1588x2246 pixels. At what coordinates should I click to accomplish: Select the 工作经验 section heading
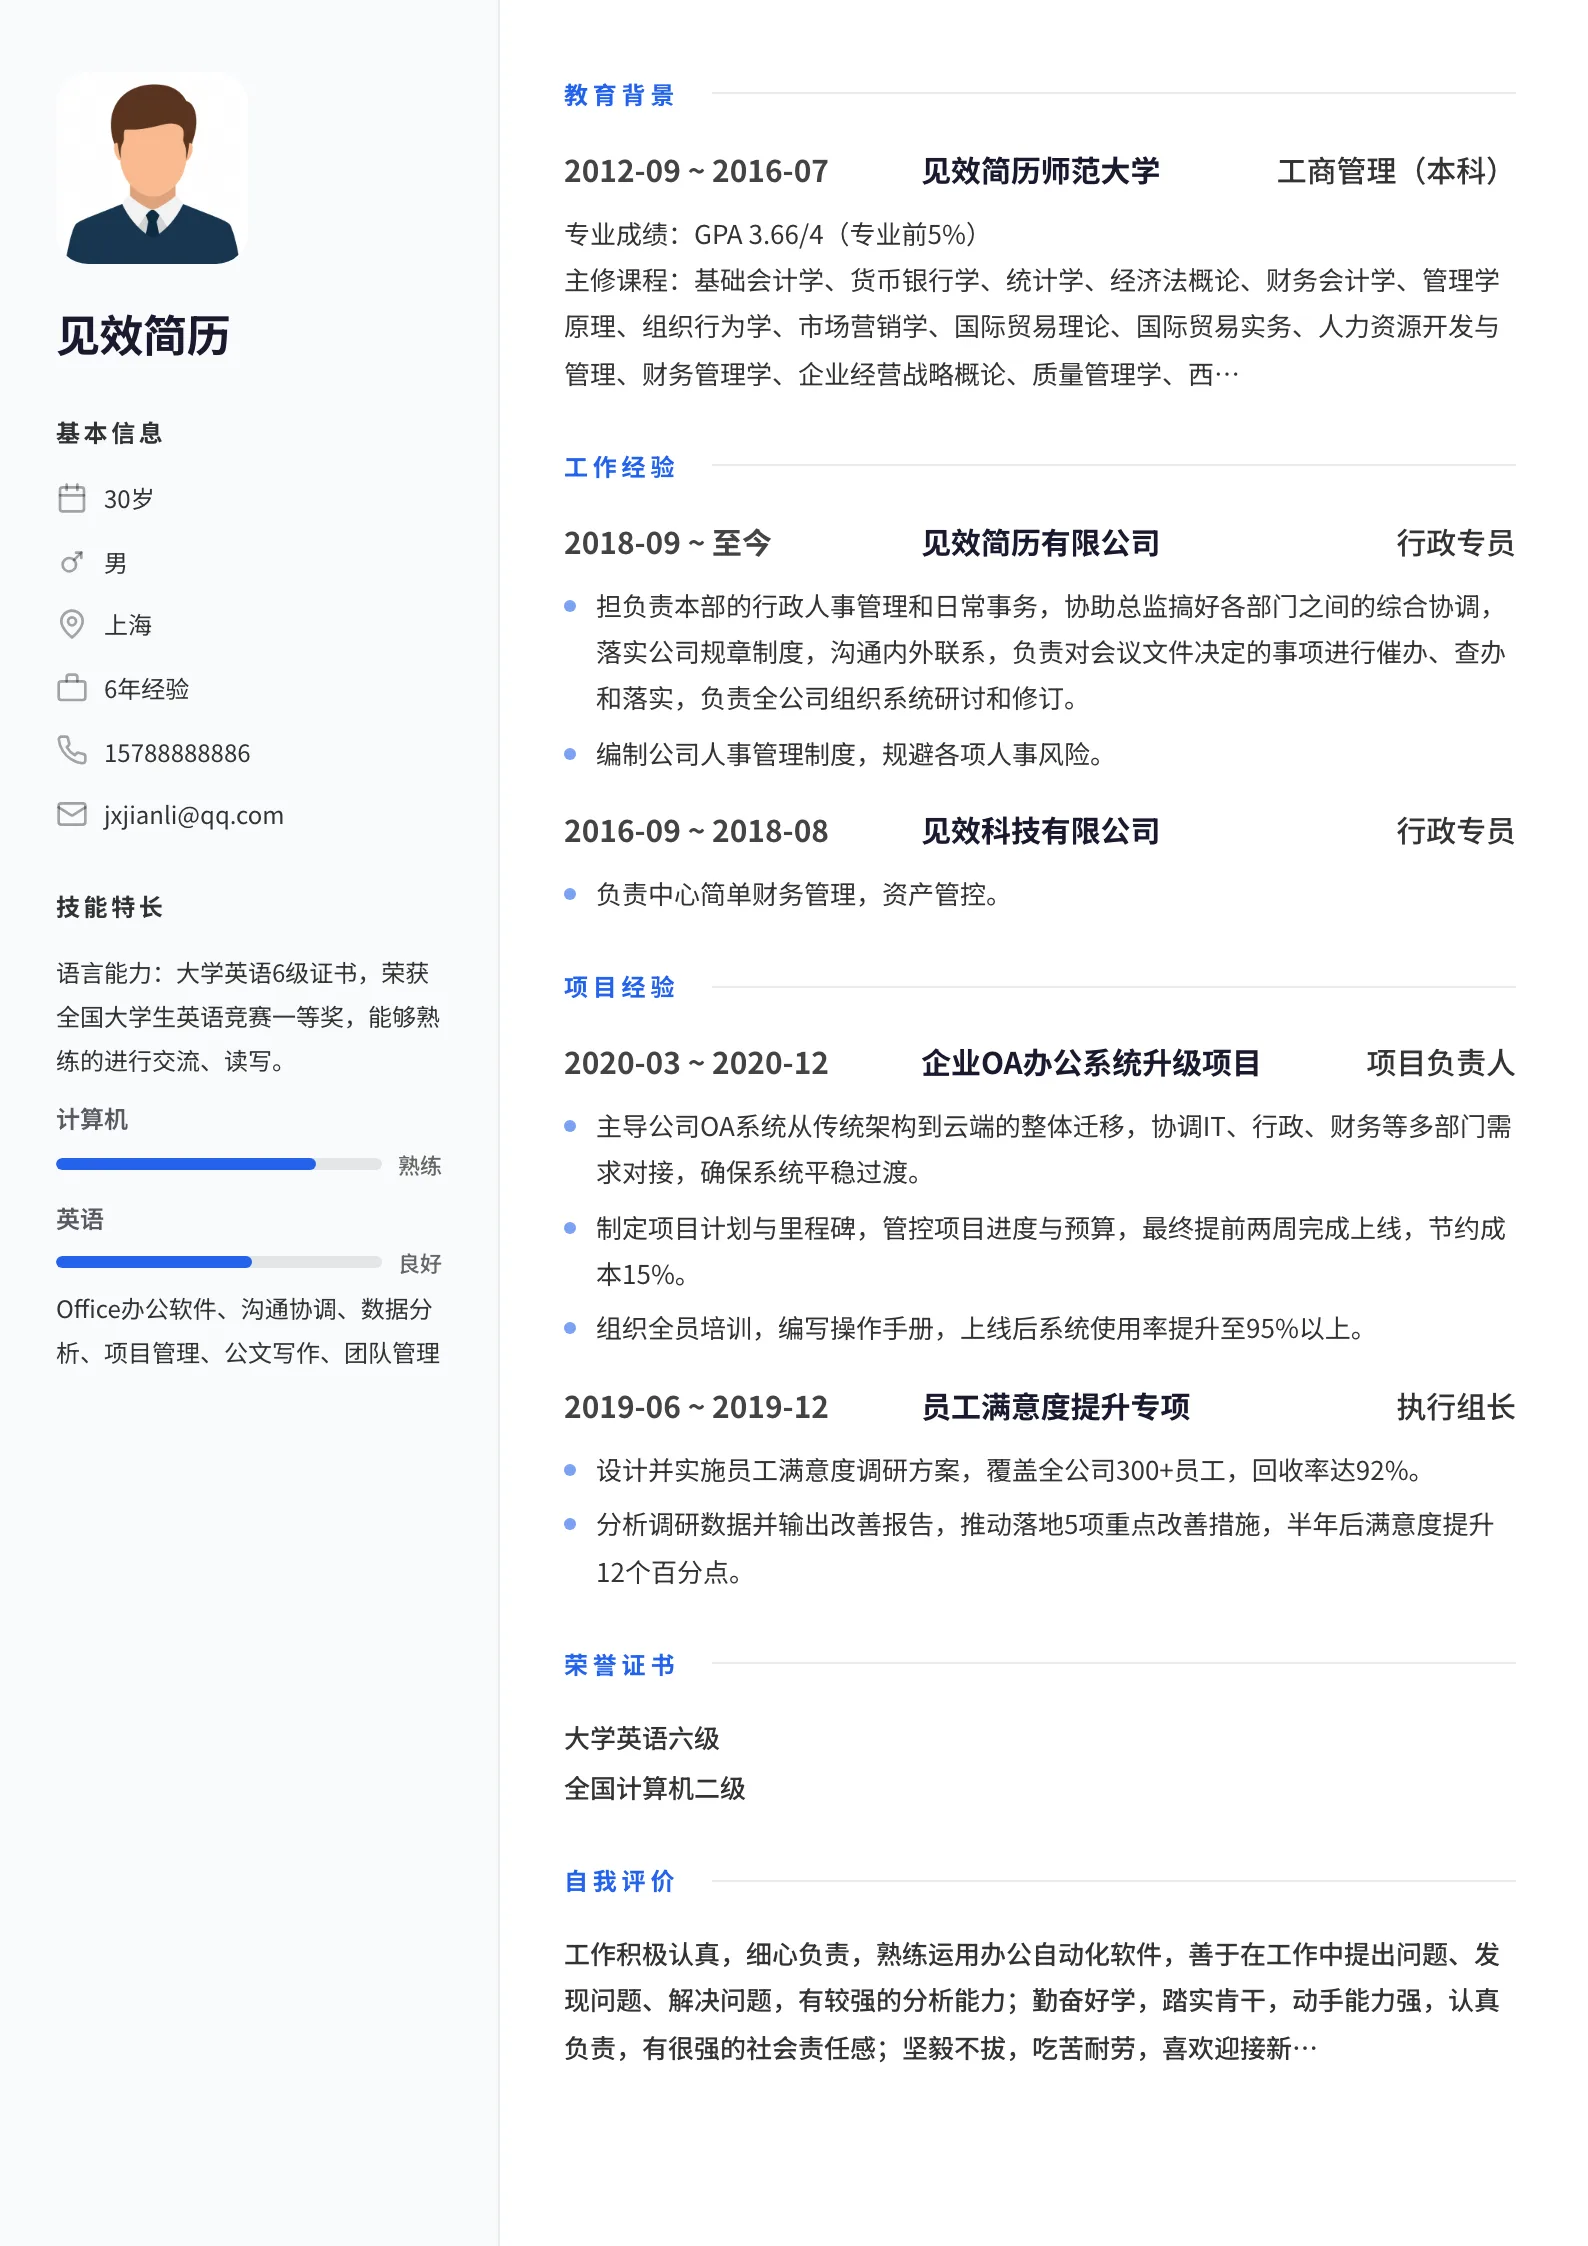620,467
